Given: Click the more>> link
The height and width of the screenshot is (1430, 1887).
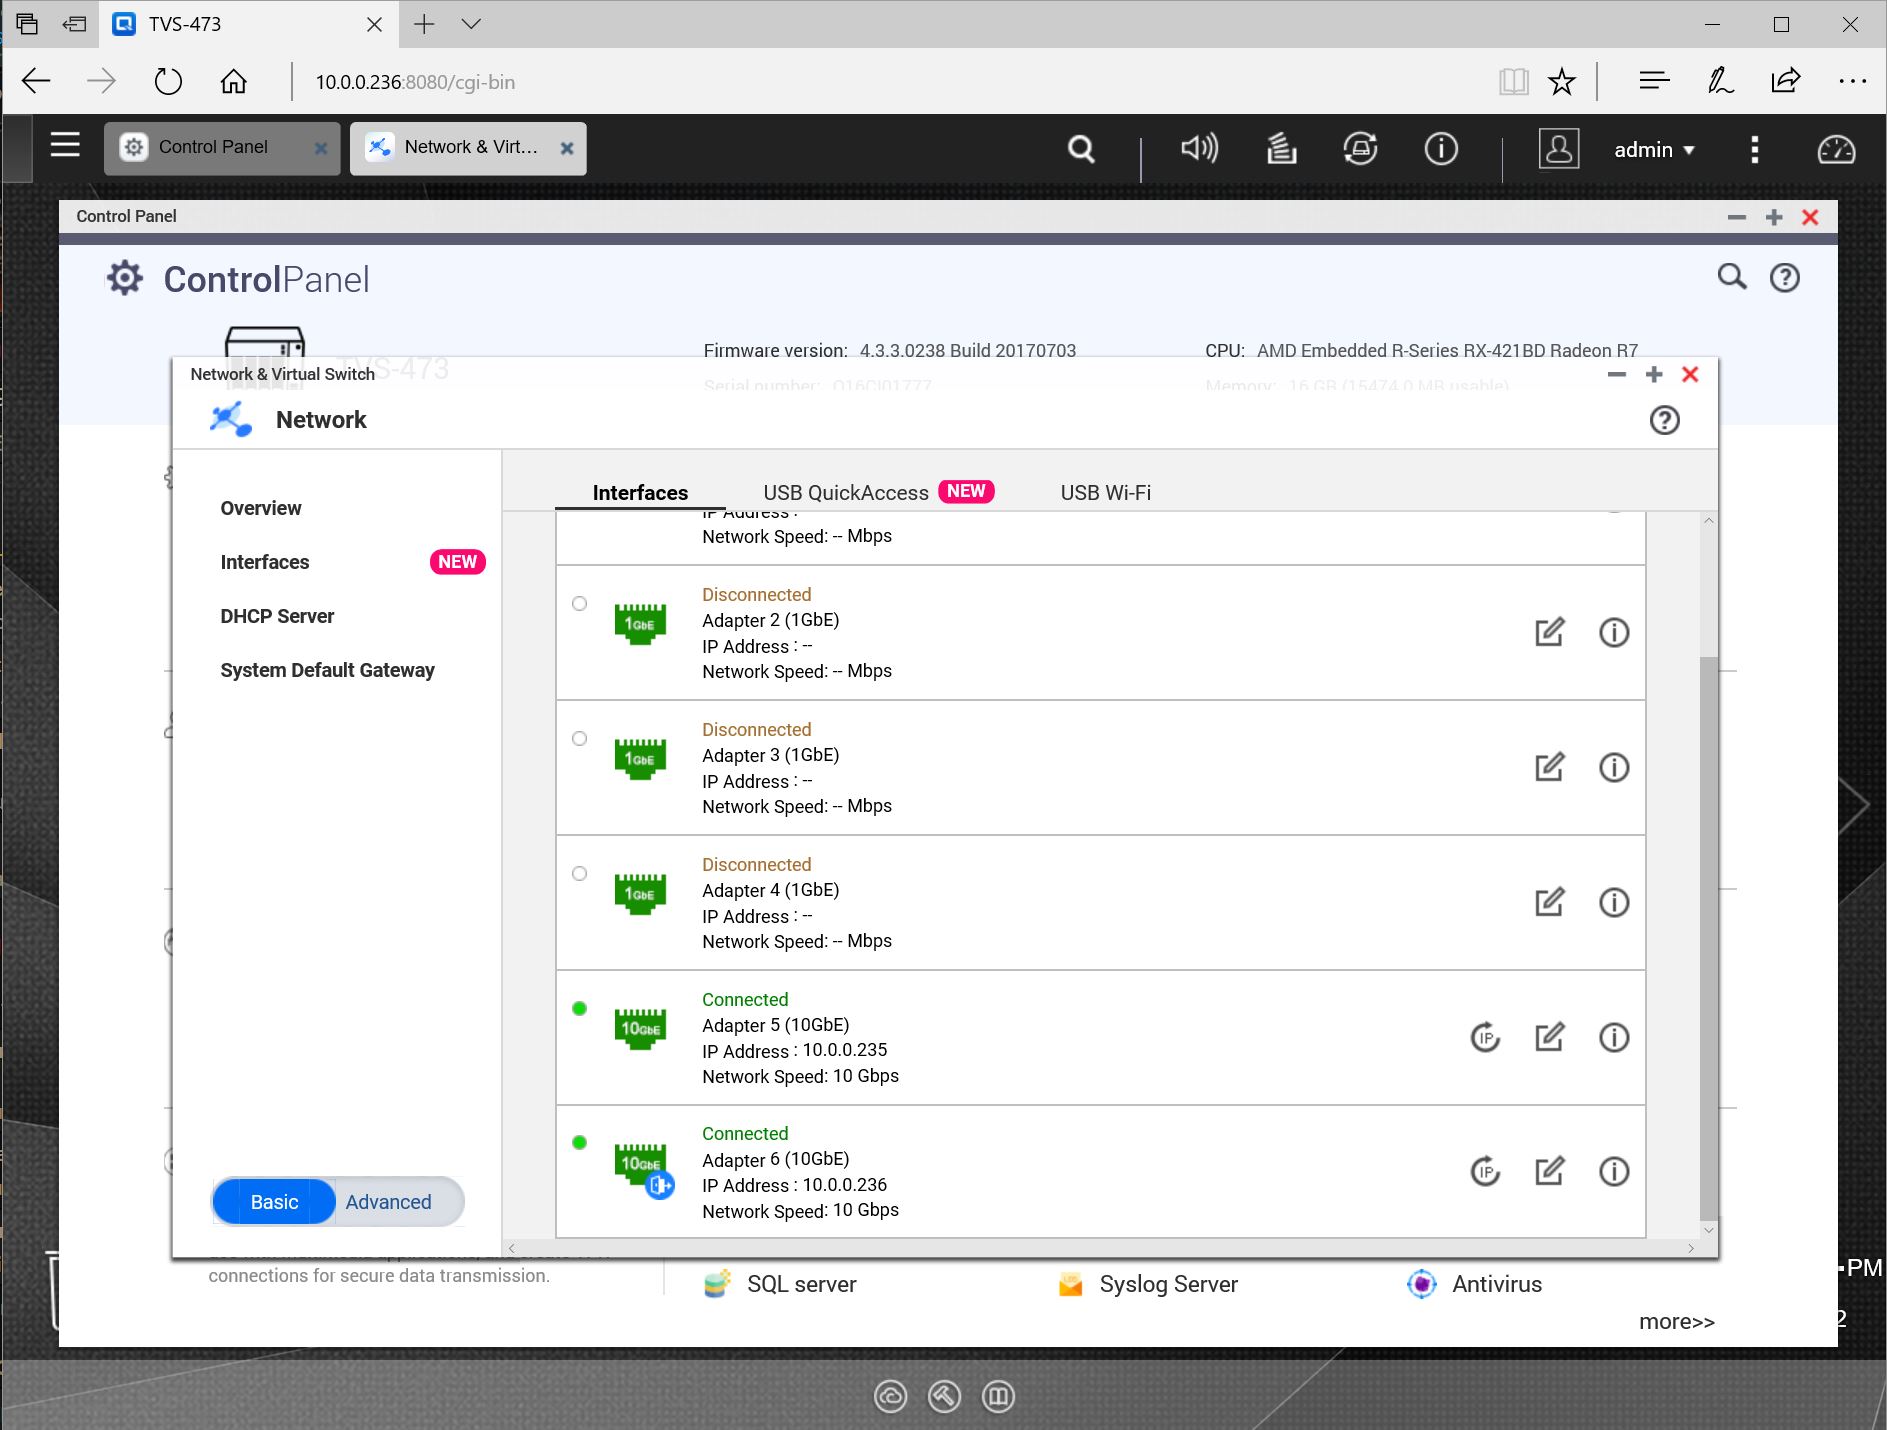Looking at the screenshot, I should pos(1676,1322).
